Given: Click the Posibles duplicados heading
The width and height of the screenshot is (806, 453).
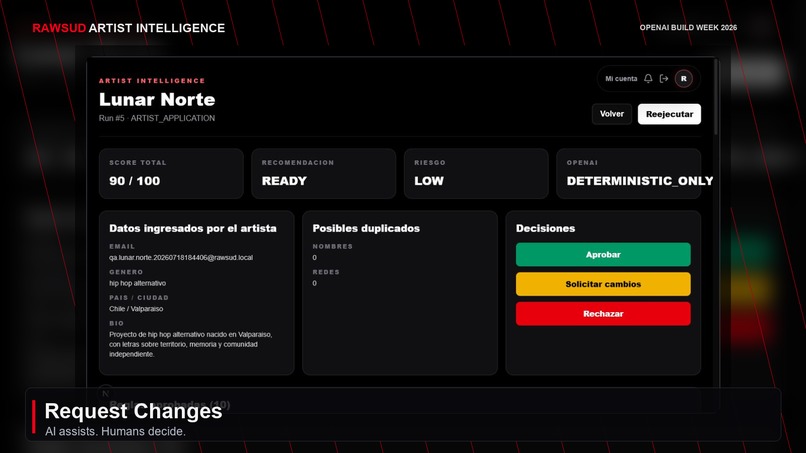Looking at the screenshot, I should pos(366,228).
